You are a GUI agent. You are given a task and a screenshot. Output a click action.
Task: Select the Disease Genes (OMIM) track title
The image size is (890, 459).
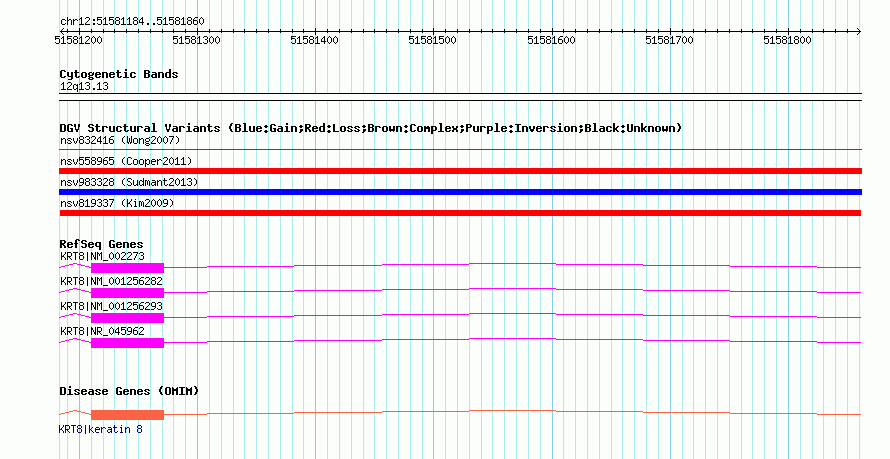[x=129, y=391]
